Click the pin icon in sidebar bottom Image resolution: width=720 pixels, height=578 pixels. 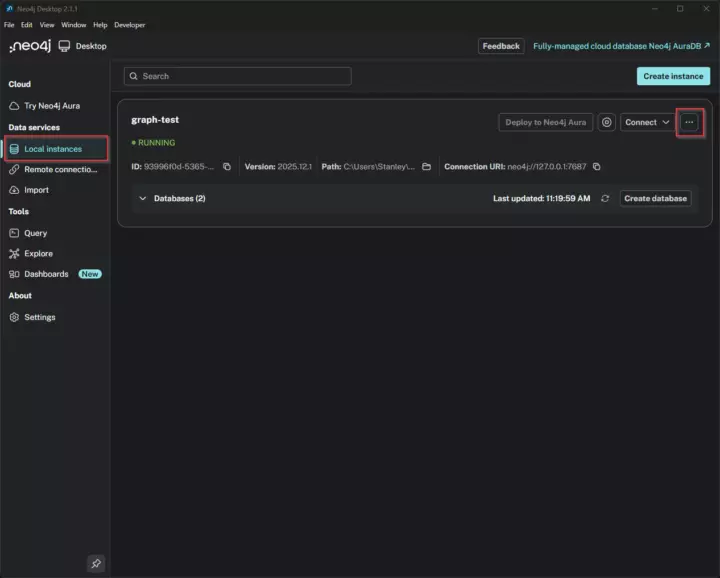tap(96, 563)
